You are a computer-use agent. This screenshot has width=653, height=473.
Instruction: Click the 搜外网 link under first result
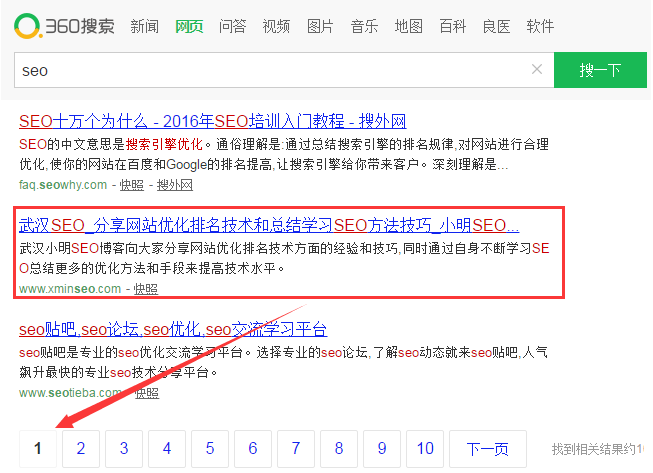pyautogui.click(x=172, y=185)
